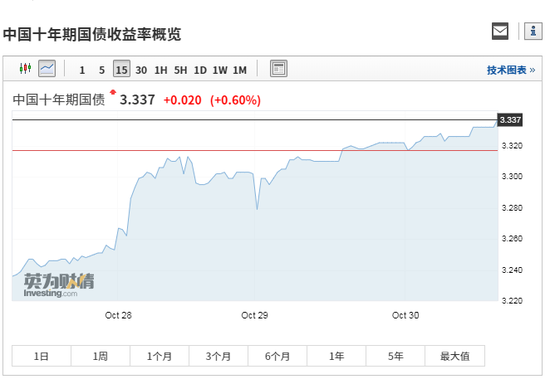Select the 1年 time range tab
This screenshot has width=550, height=384.
click(336, 356)
